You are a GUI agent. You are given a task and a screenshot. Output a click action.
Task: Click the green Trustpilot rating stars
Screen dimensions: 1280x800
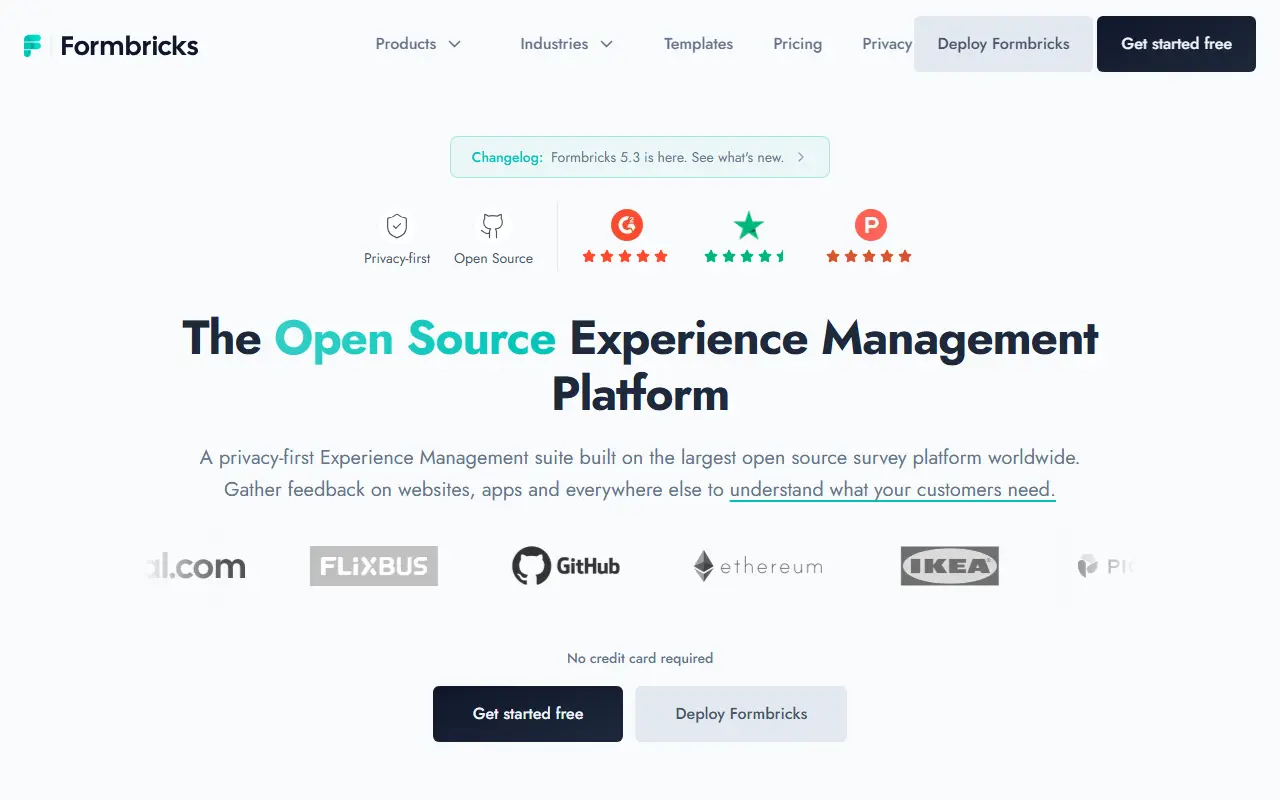point(746,257)
